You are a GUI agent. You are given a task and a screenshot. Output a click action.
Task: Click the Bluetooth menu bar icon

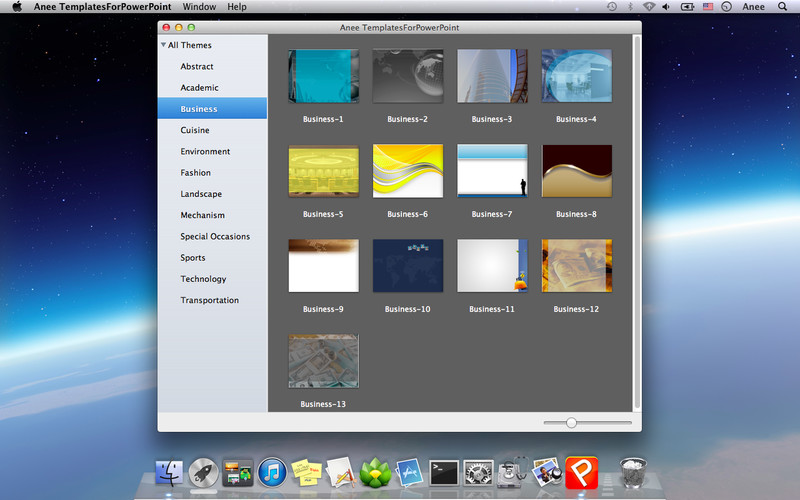click(630, 7)
